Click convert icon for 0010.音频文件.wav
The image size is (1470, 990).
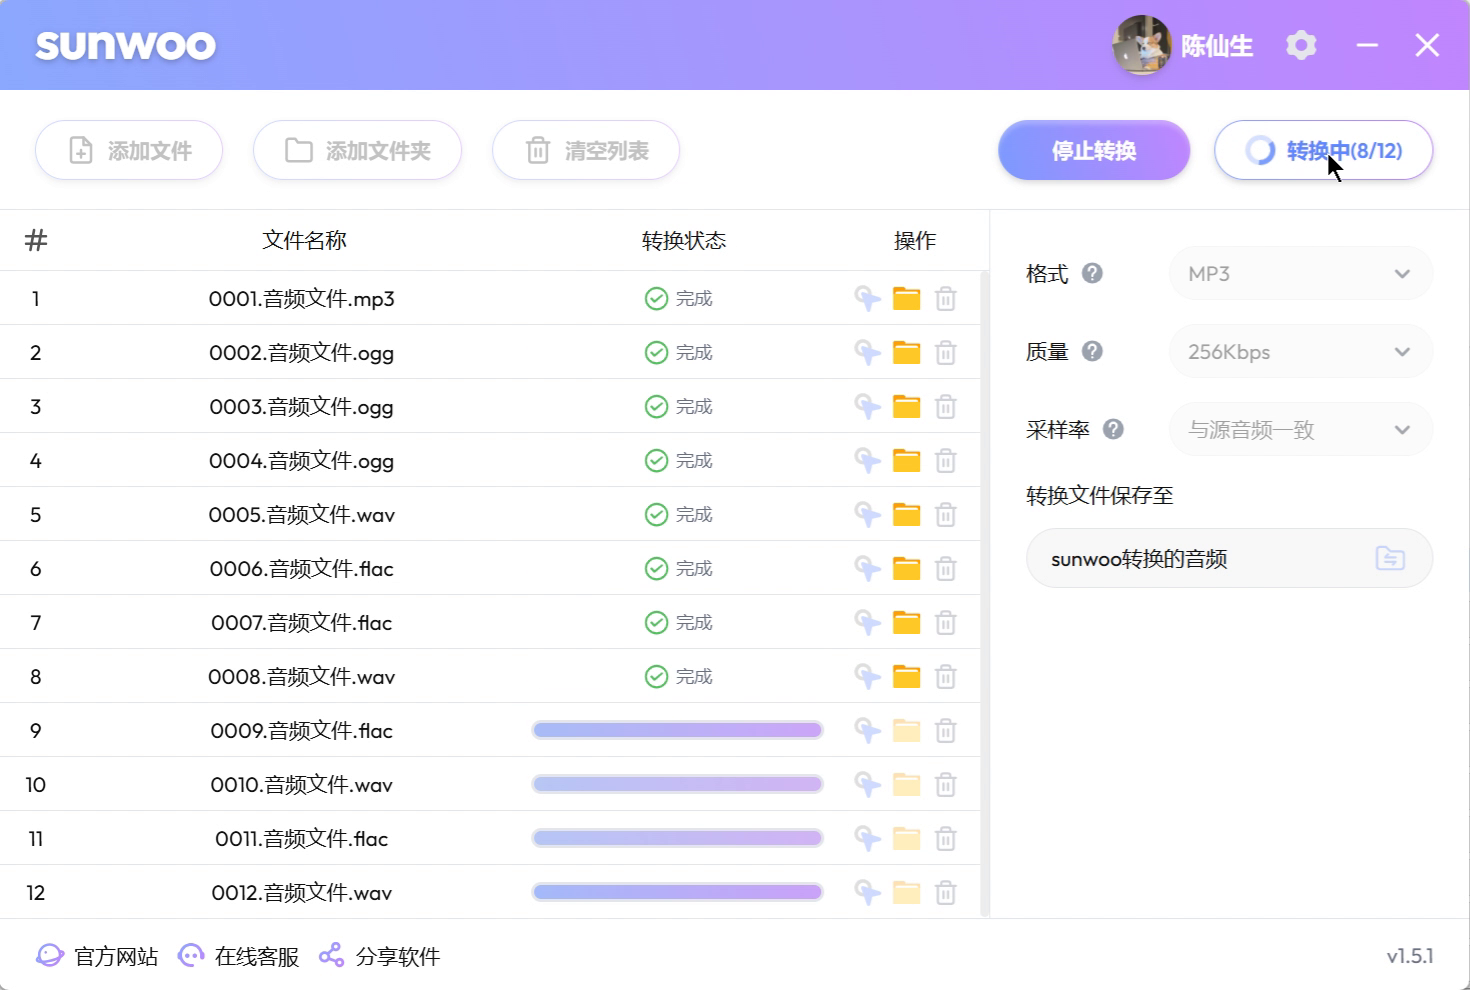(x=867, y=784)
